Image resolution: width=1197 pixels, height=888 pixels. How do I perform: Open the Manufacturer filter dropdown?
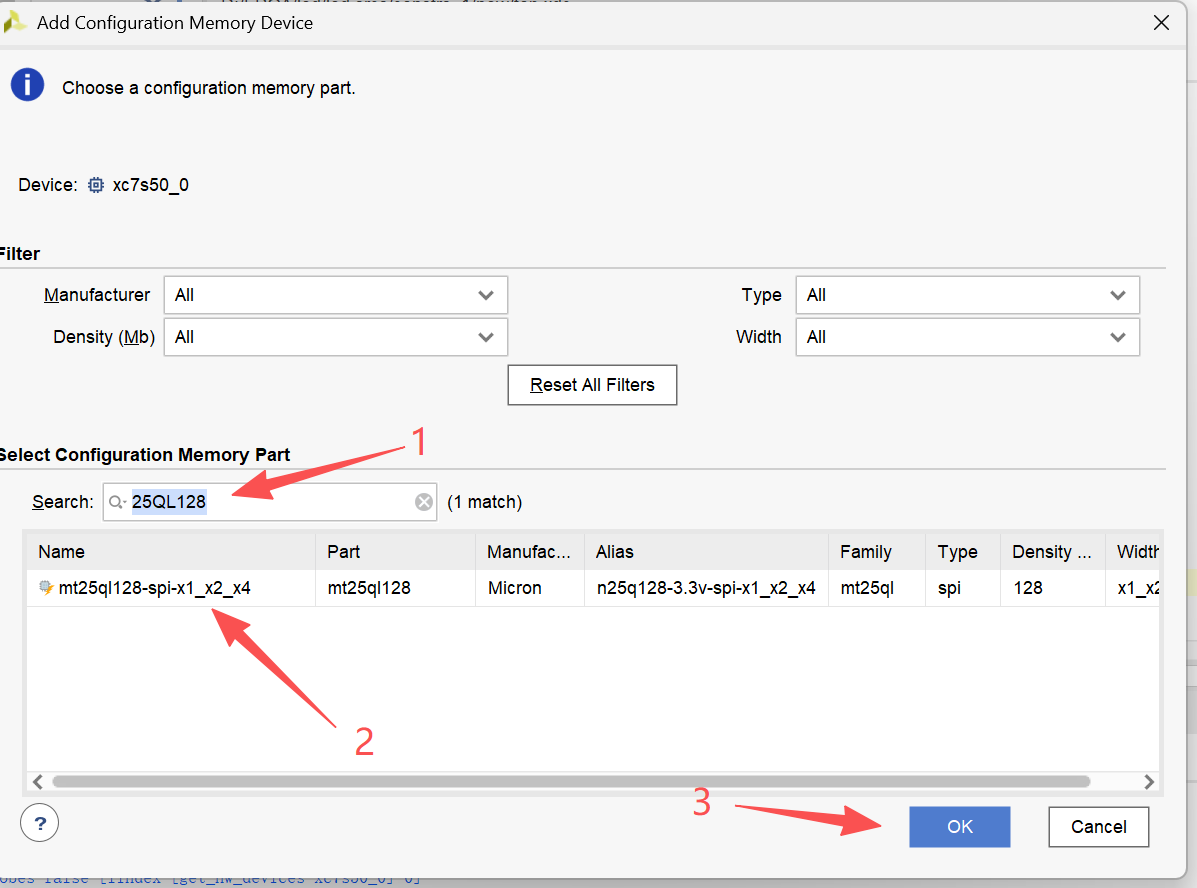tap(335, 295)
